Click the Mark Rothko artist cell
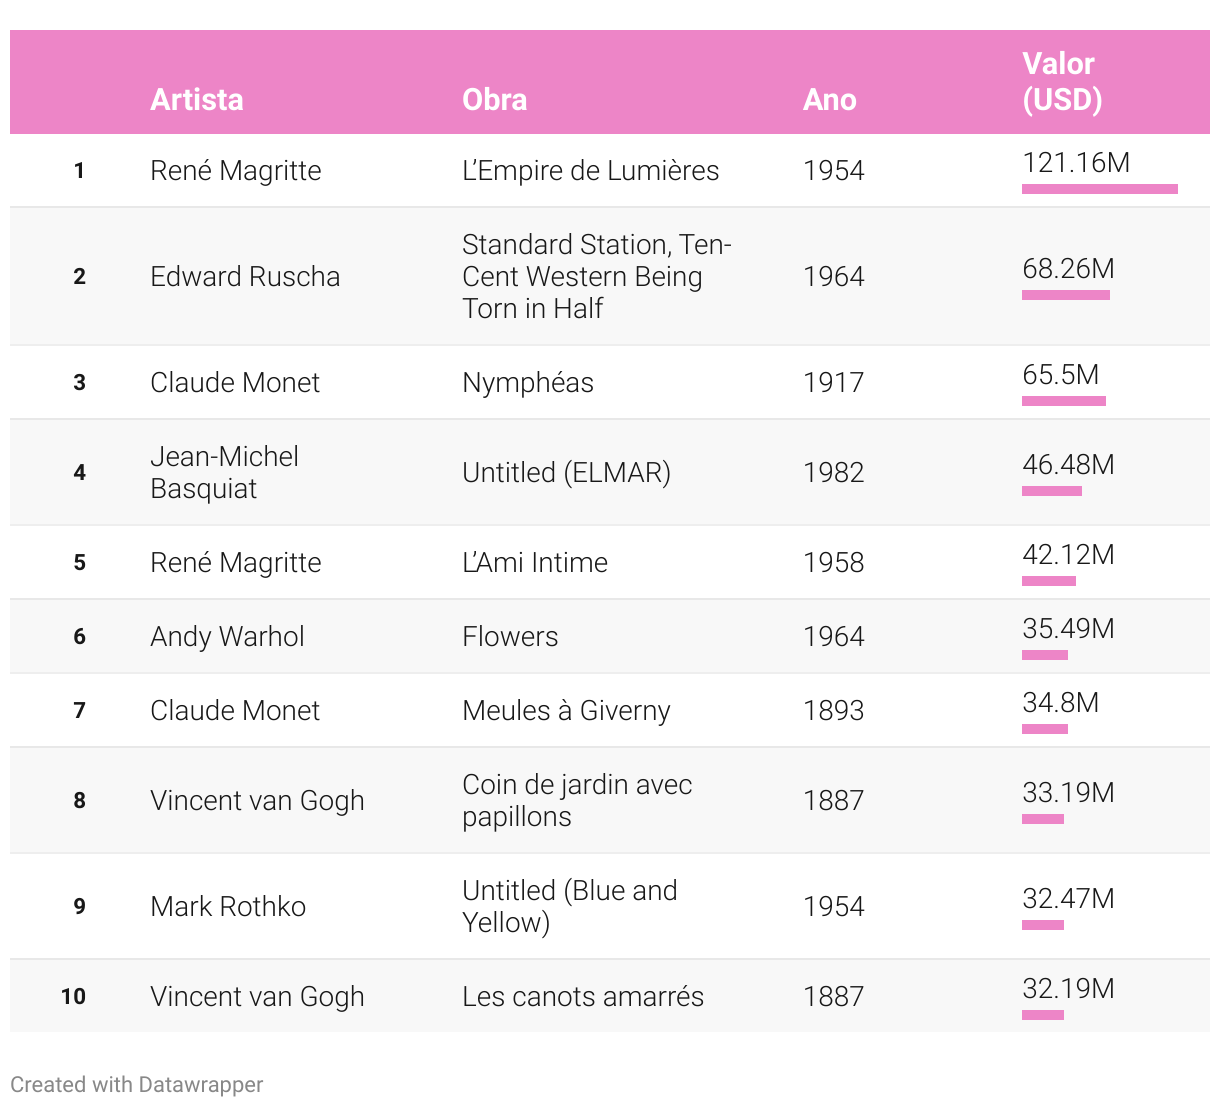Screen dimensions: 1220x1108 228,907
